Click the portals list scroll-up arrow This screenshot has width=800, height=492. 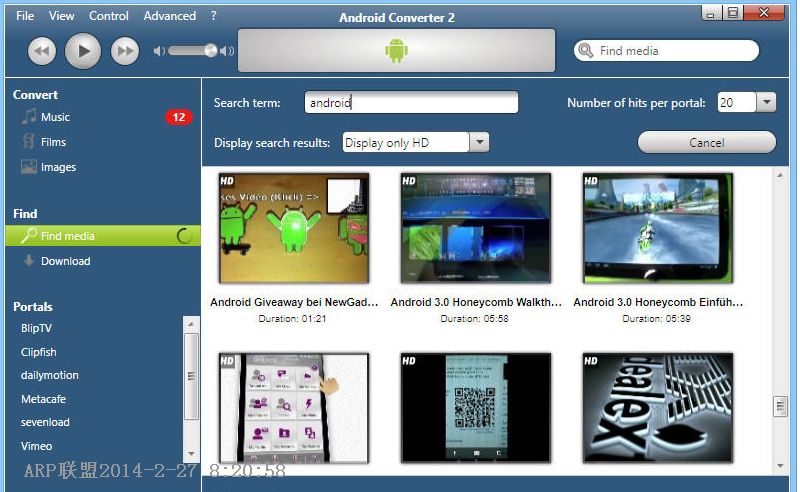[191, 324]
